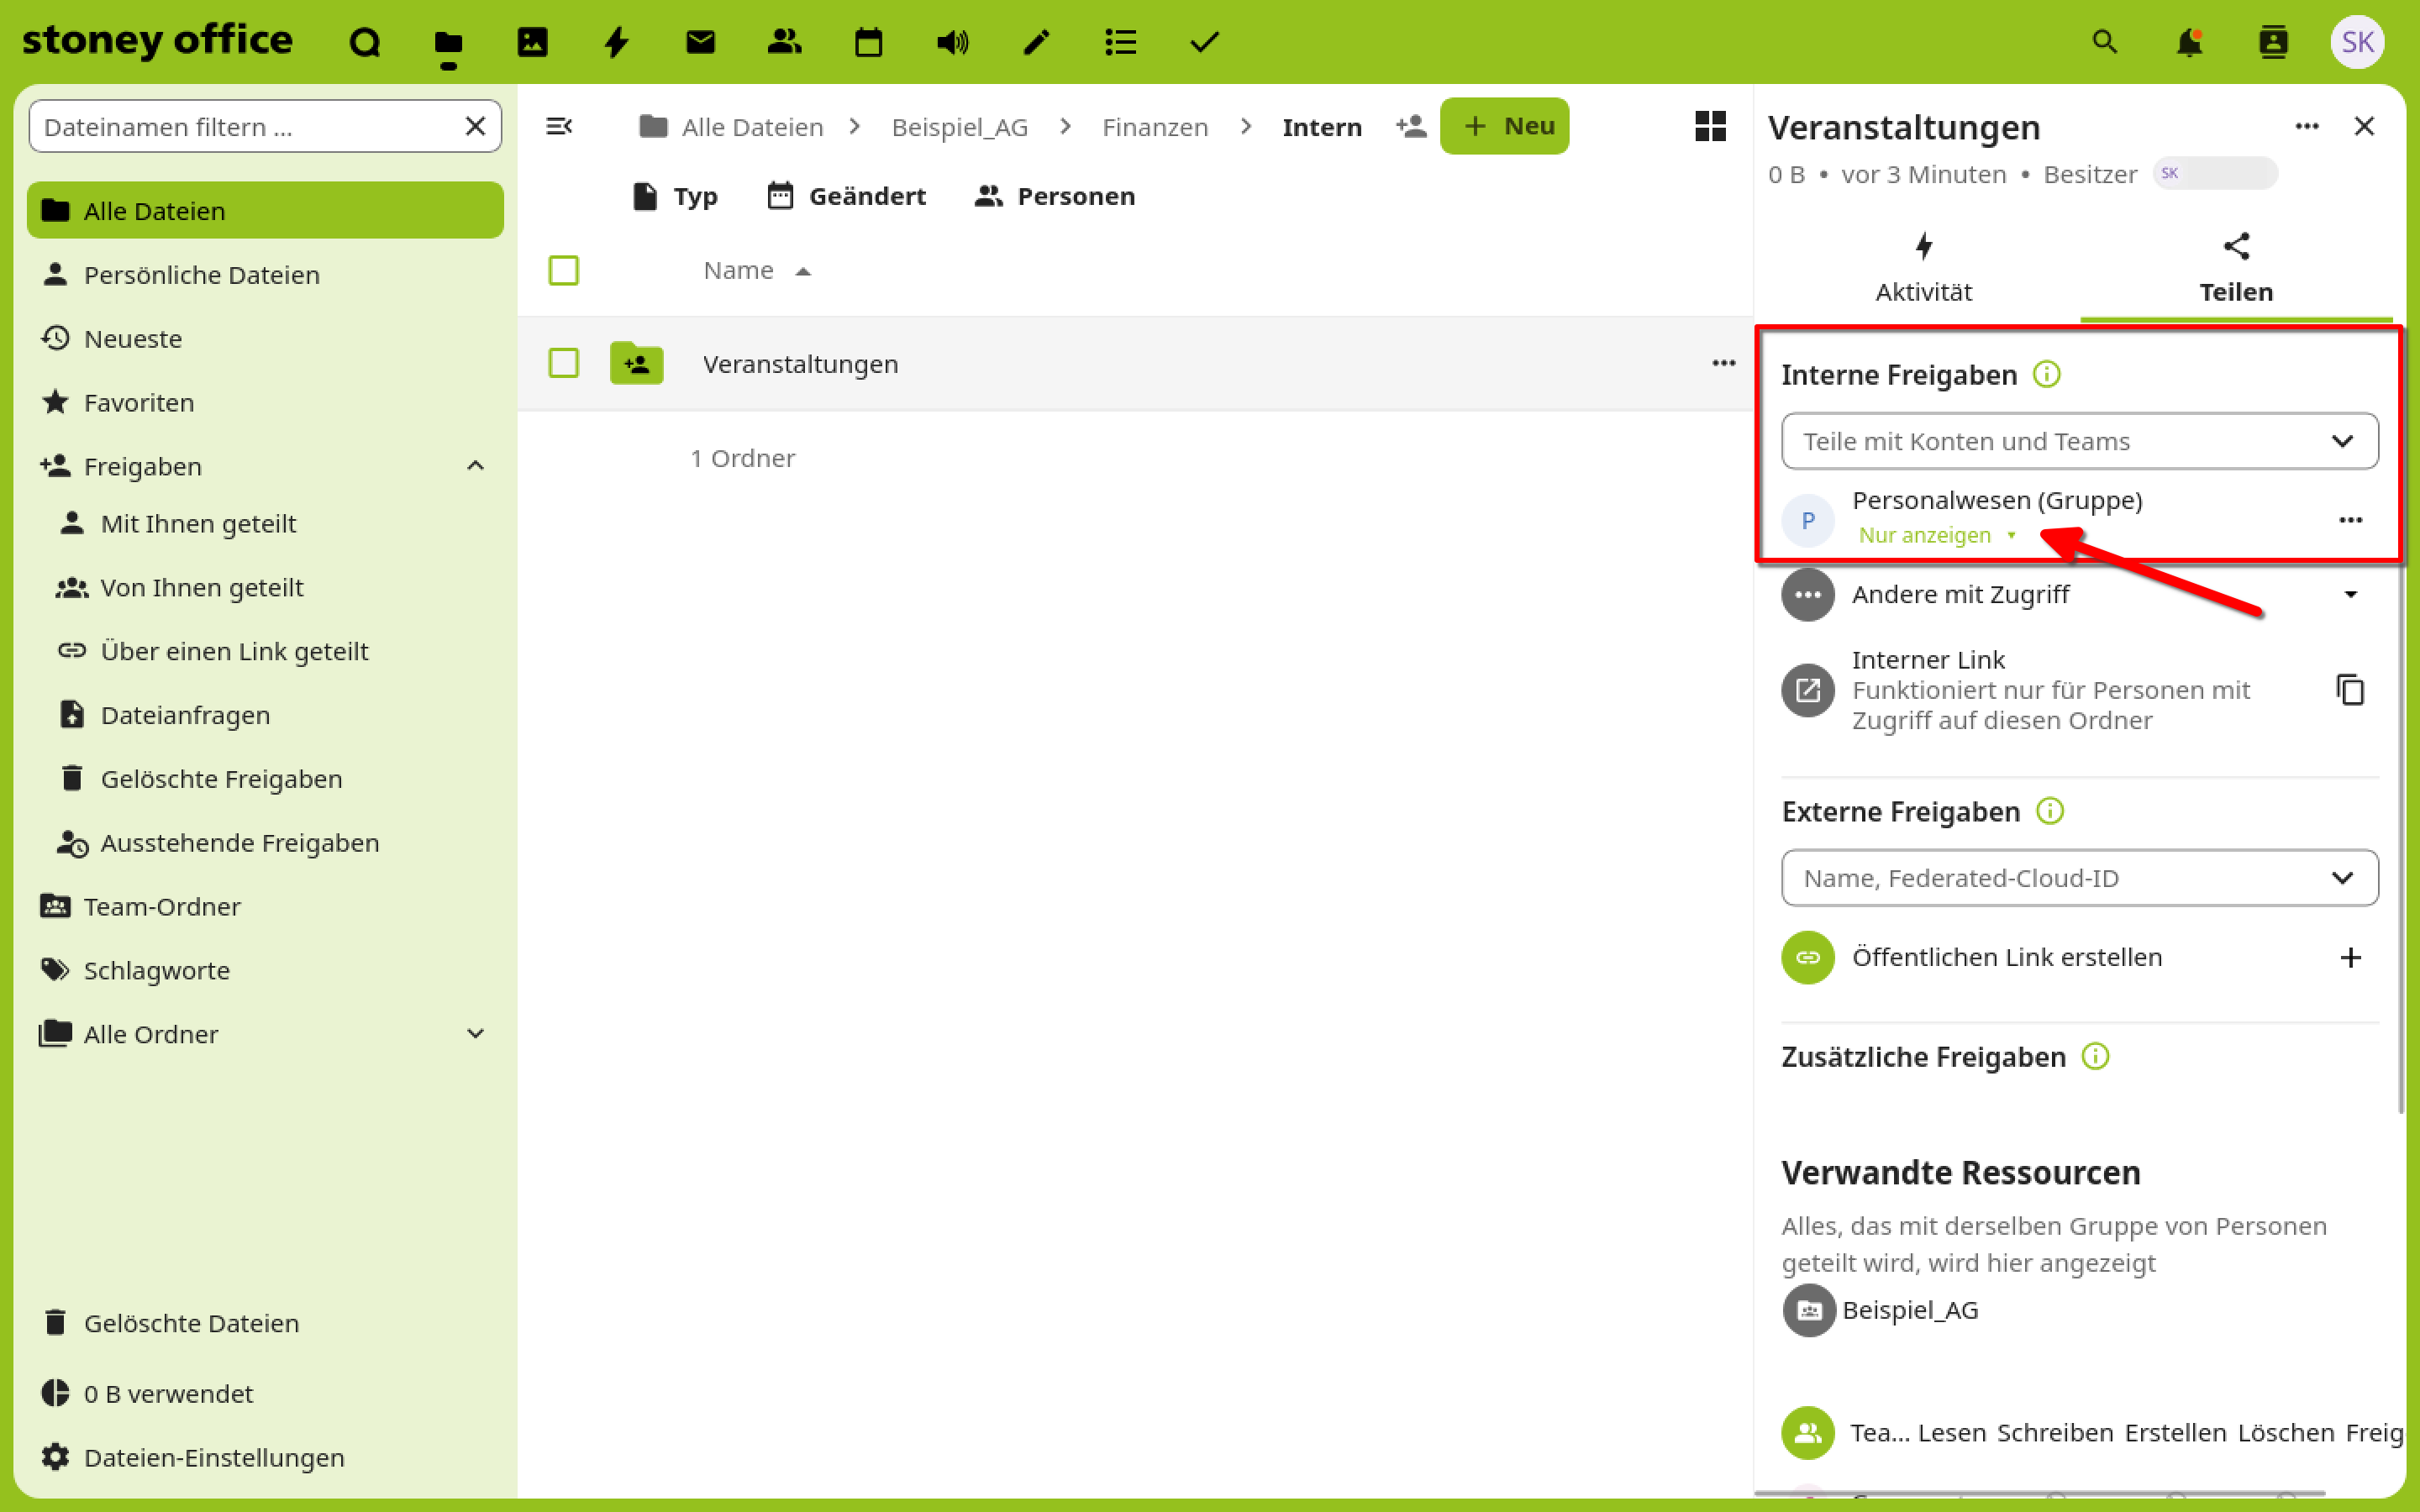Open the Photos app icon

[532, 42]
